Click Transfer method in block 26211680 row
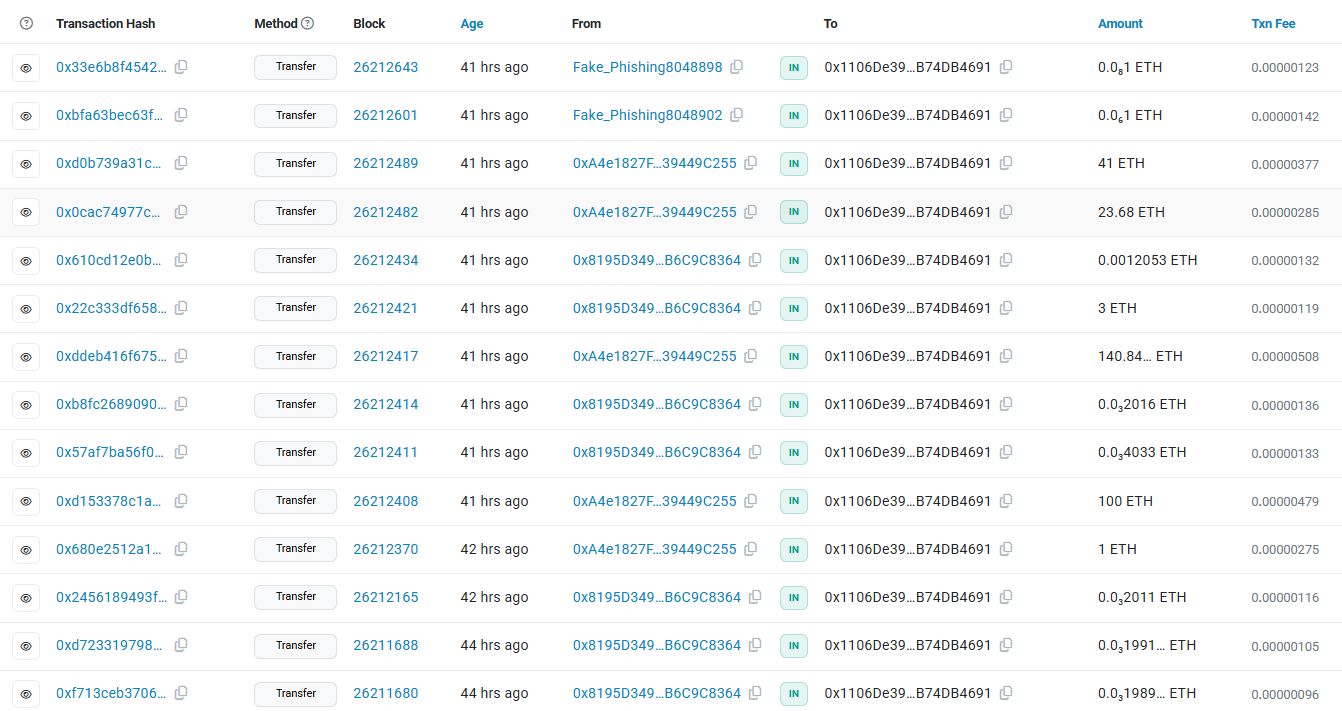The image size is (1342, 711). [296, 693]
